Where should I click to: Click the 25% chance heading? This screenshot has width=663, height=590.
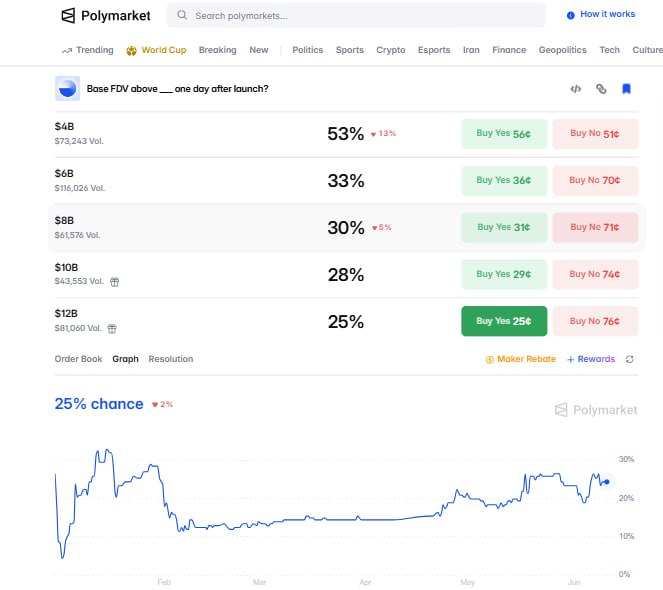(99, 404)
